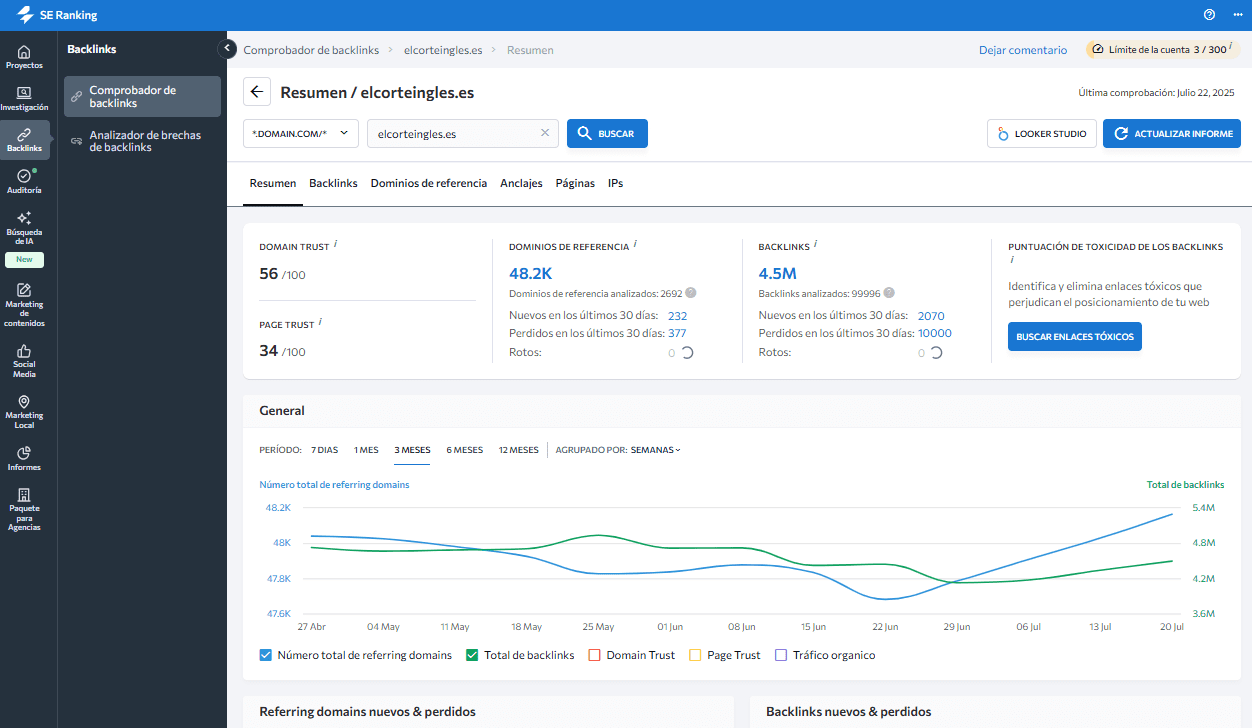Select Backlinks sidebar icon

click(24, 140)
